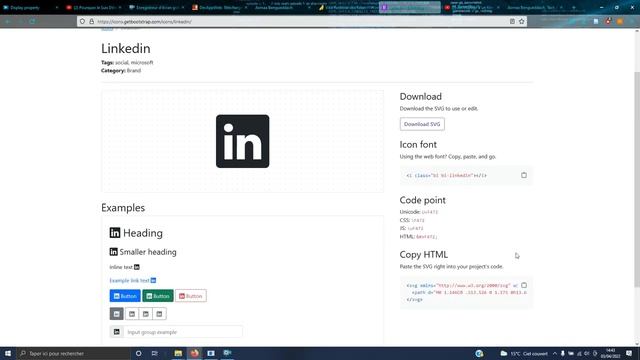The height and width of the screenshot is (360, 640).
Task: Click the browser URL address bar
Action: (x=301, y=21)
